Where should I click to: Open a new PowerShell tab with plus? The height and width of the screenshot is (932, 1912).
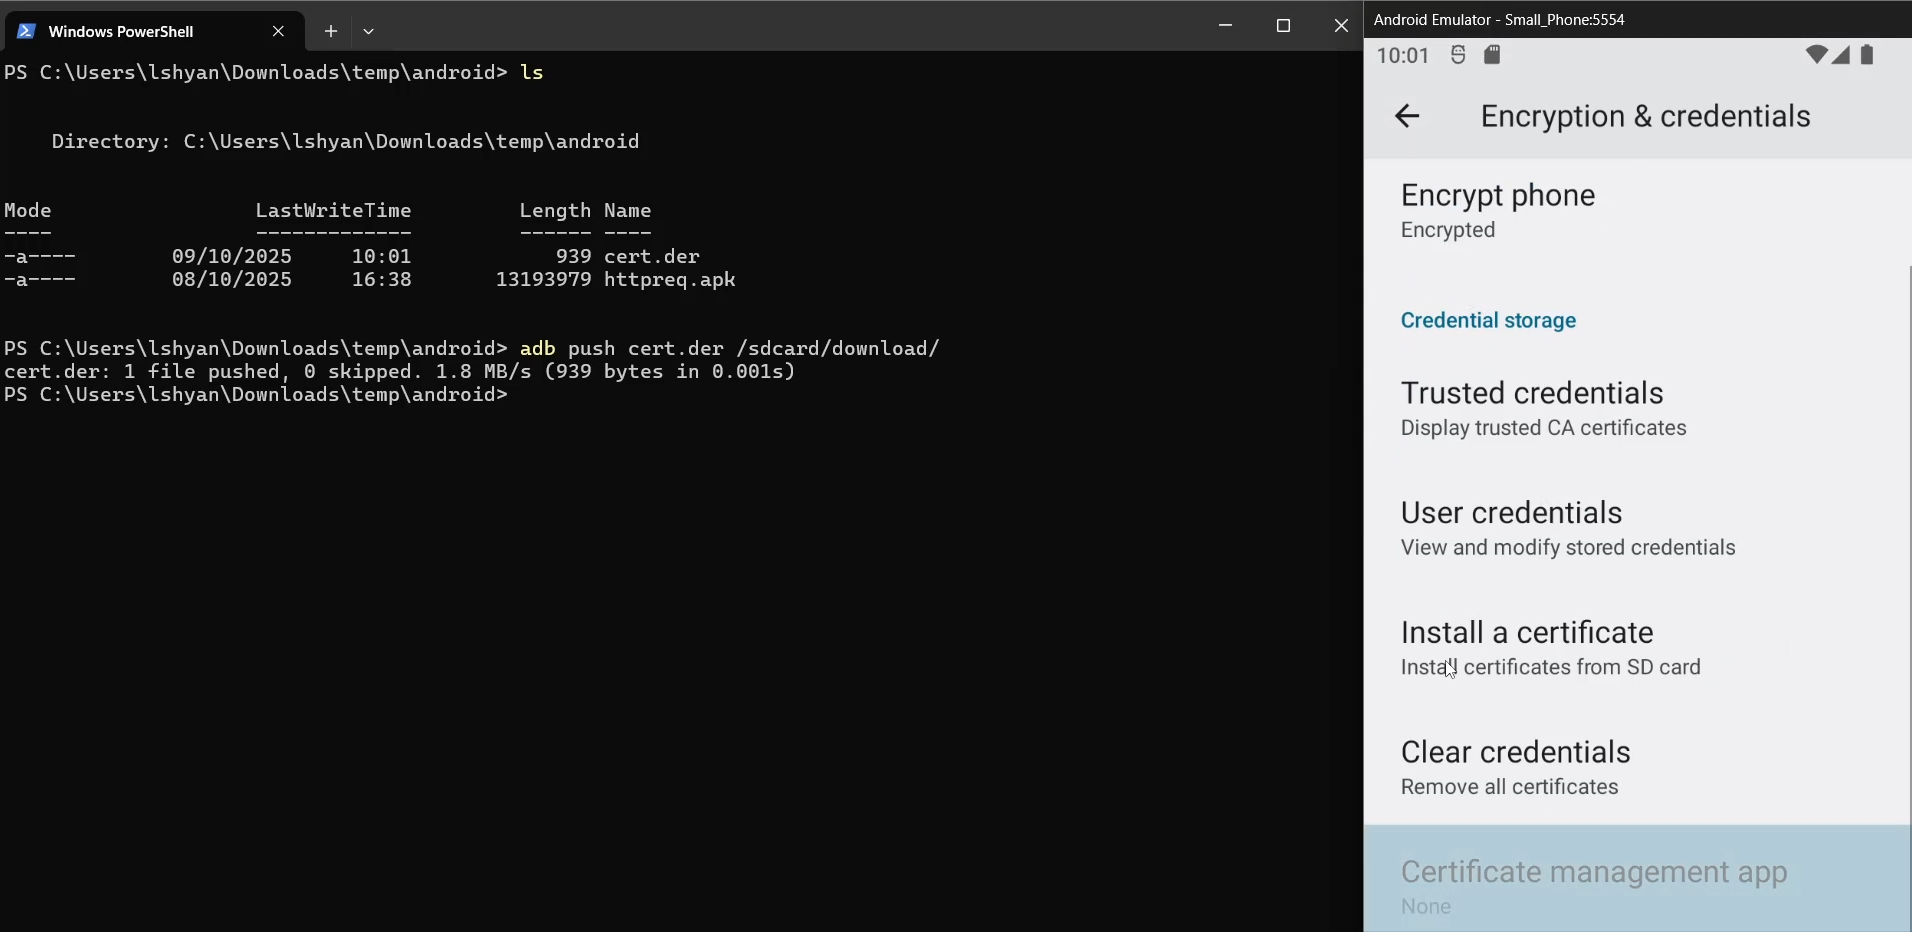coord(331,31)
